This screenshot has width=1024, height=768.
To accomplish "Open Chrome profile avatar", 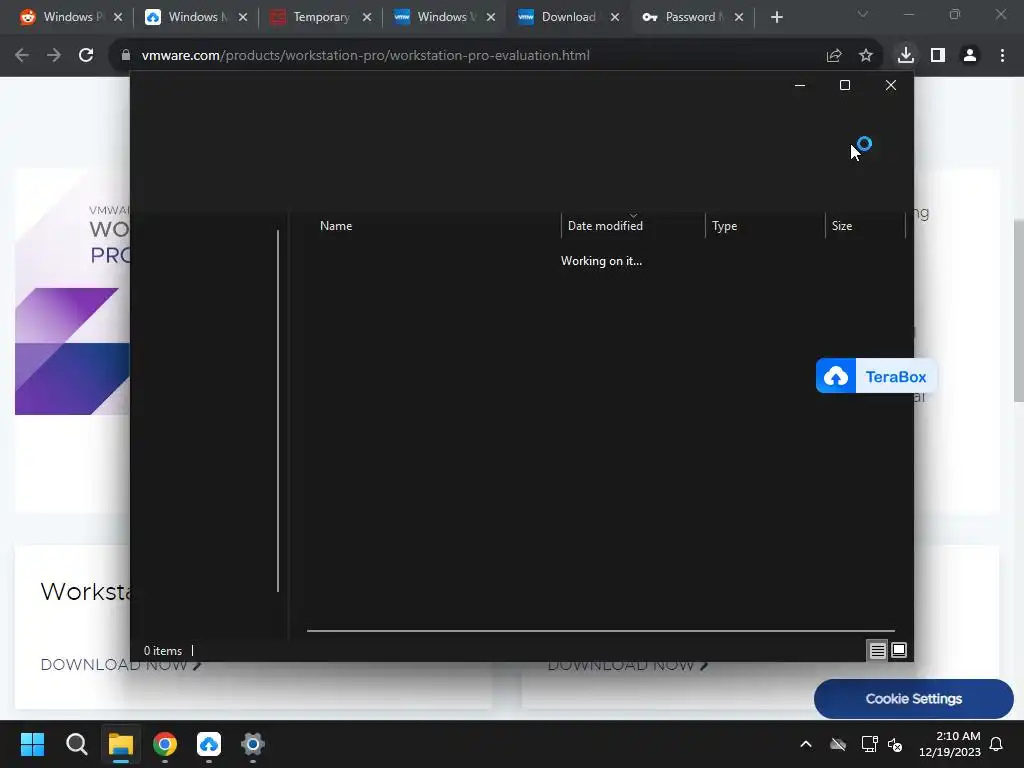I will pyautogui.click(x=970, y=56).
